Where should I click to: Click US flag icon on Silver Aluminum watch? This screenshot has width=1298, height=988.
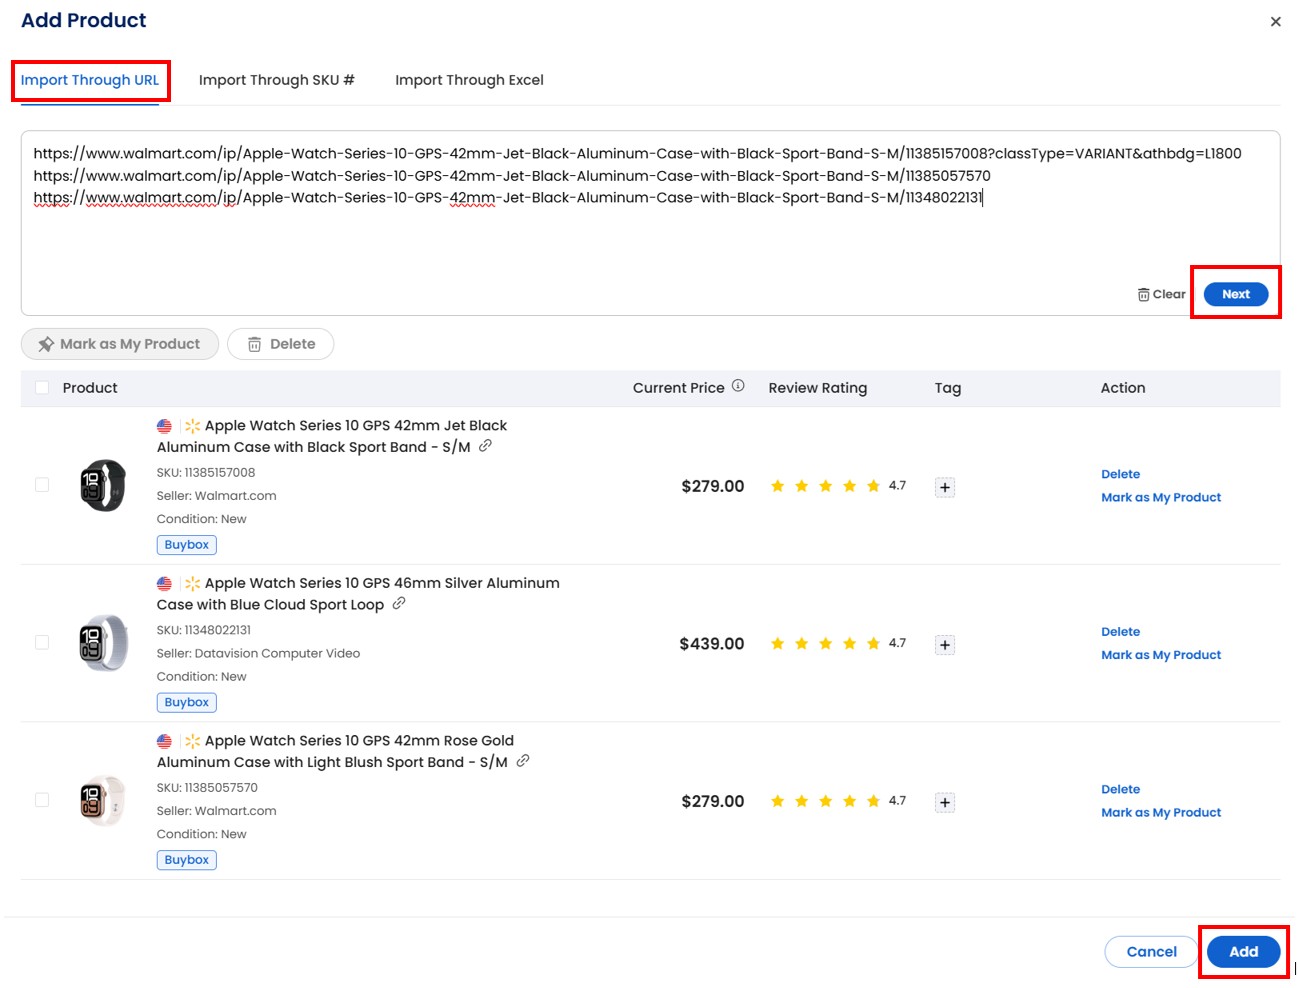164,584
